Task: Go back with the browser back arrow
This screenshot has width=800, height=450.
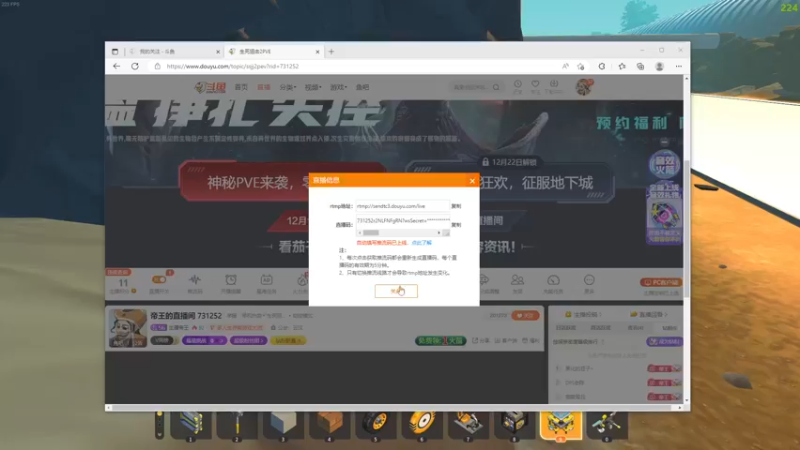Action: click(x=116, y=66)
